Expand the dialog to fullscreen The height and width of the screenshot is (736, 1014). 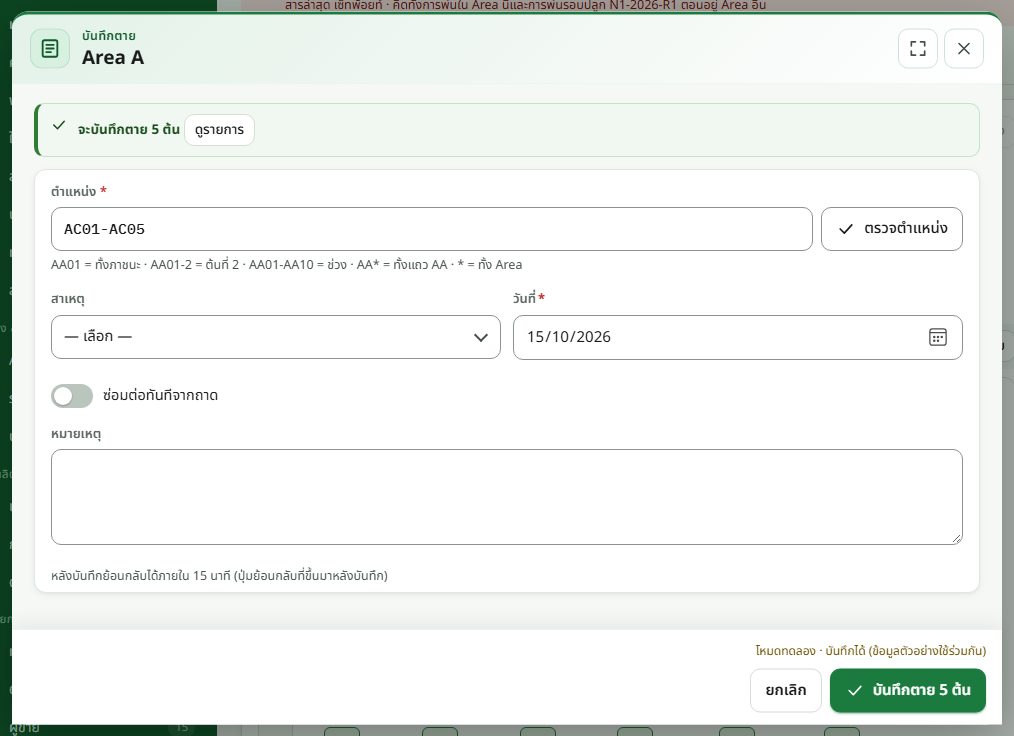click(x=918, y=49)
